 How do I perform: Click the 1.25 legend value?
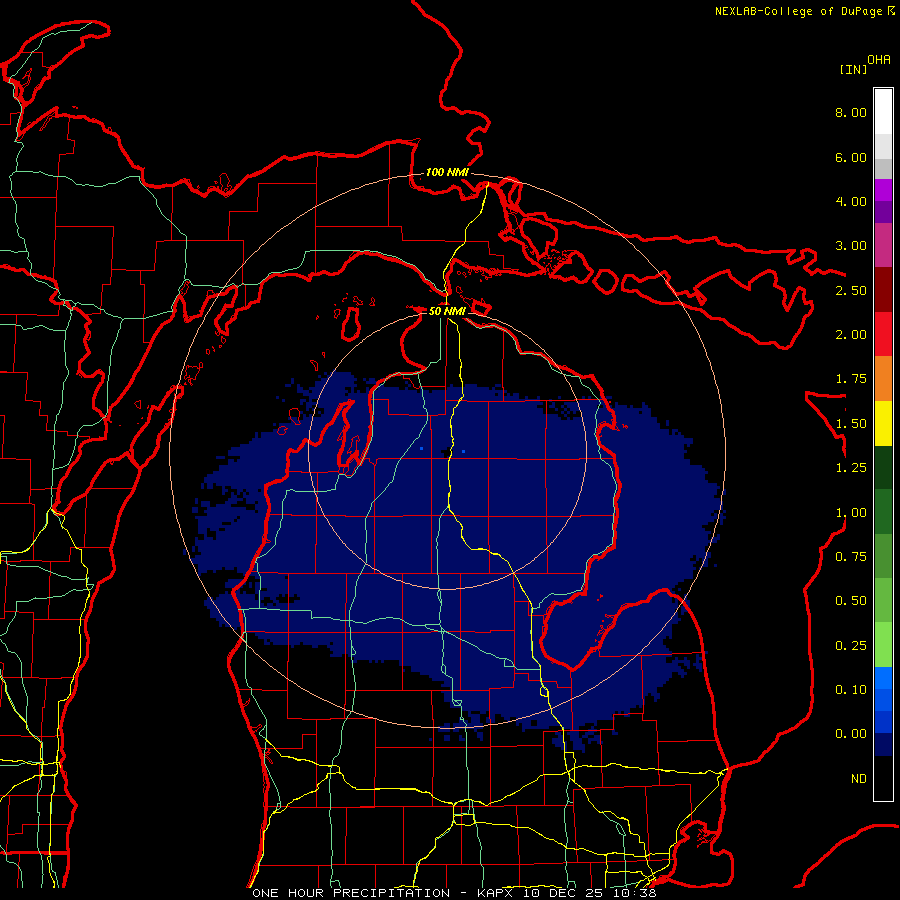851,468
